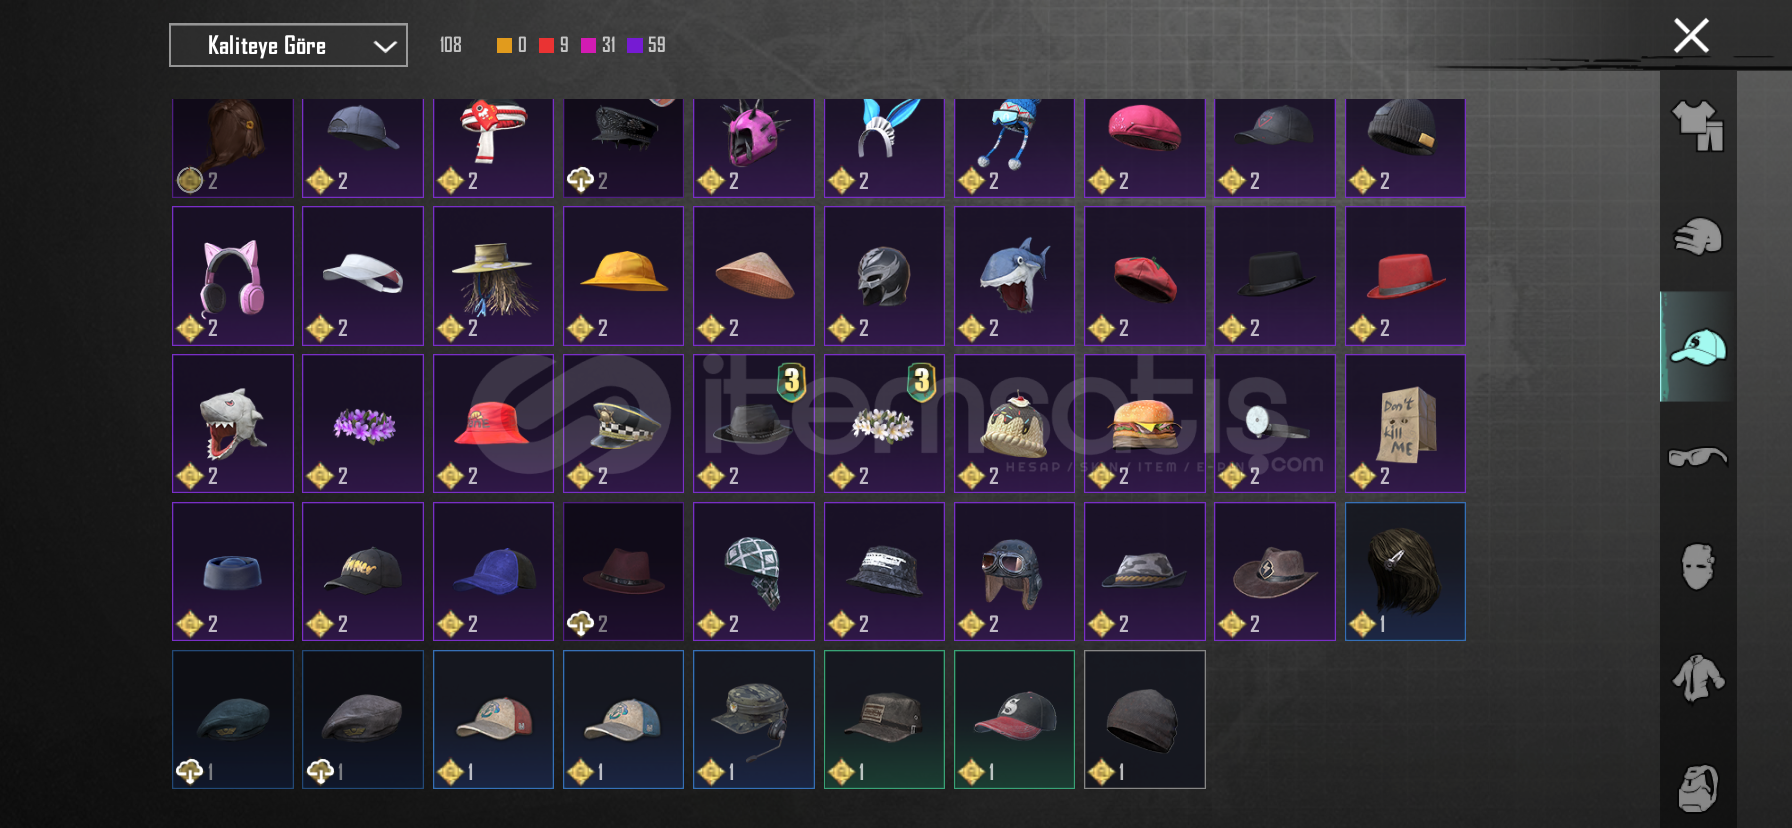The image size is (1792, 828).
Task: Select the hamburger hat item
Action: (x=1145, y=424)
